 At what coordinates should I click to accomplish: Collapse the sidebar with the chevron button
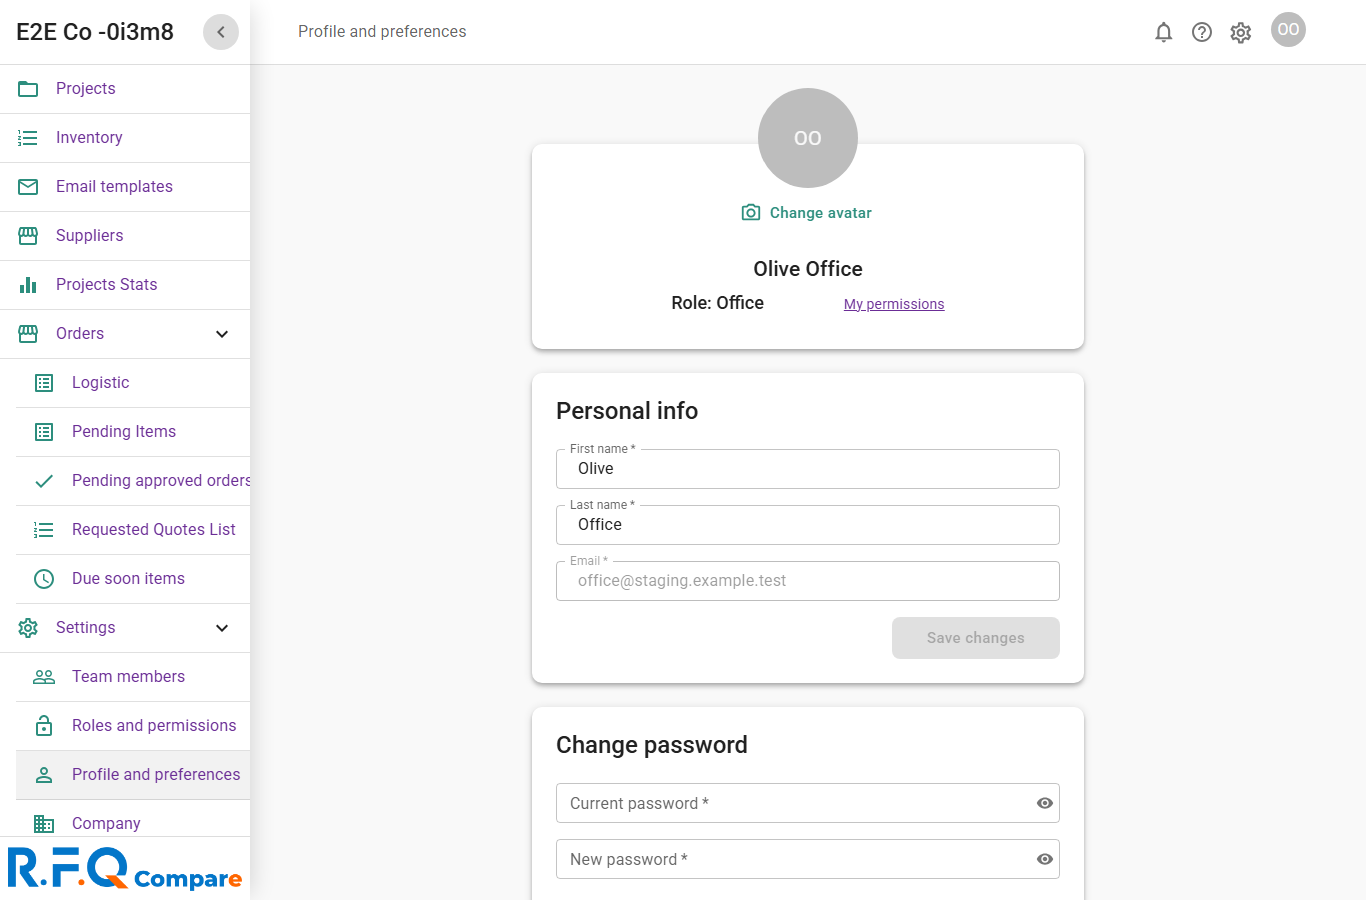coord(221,32)
